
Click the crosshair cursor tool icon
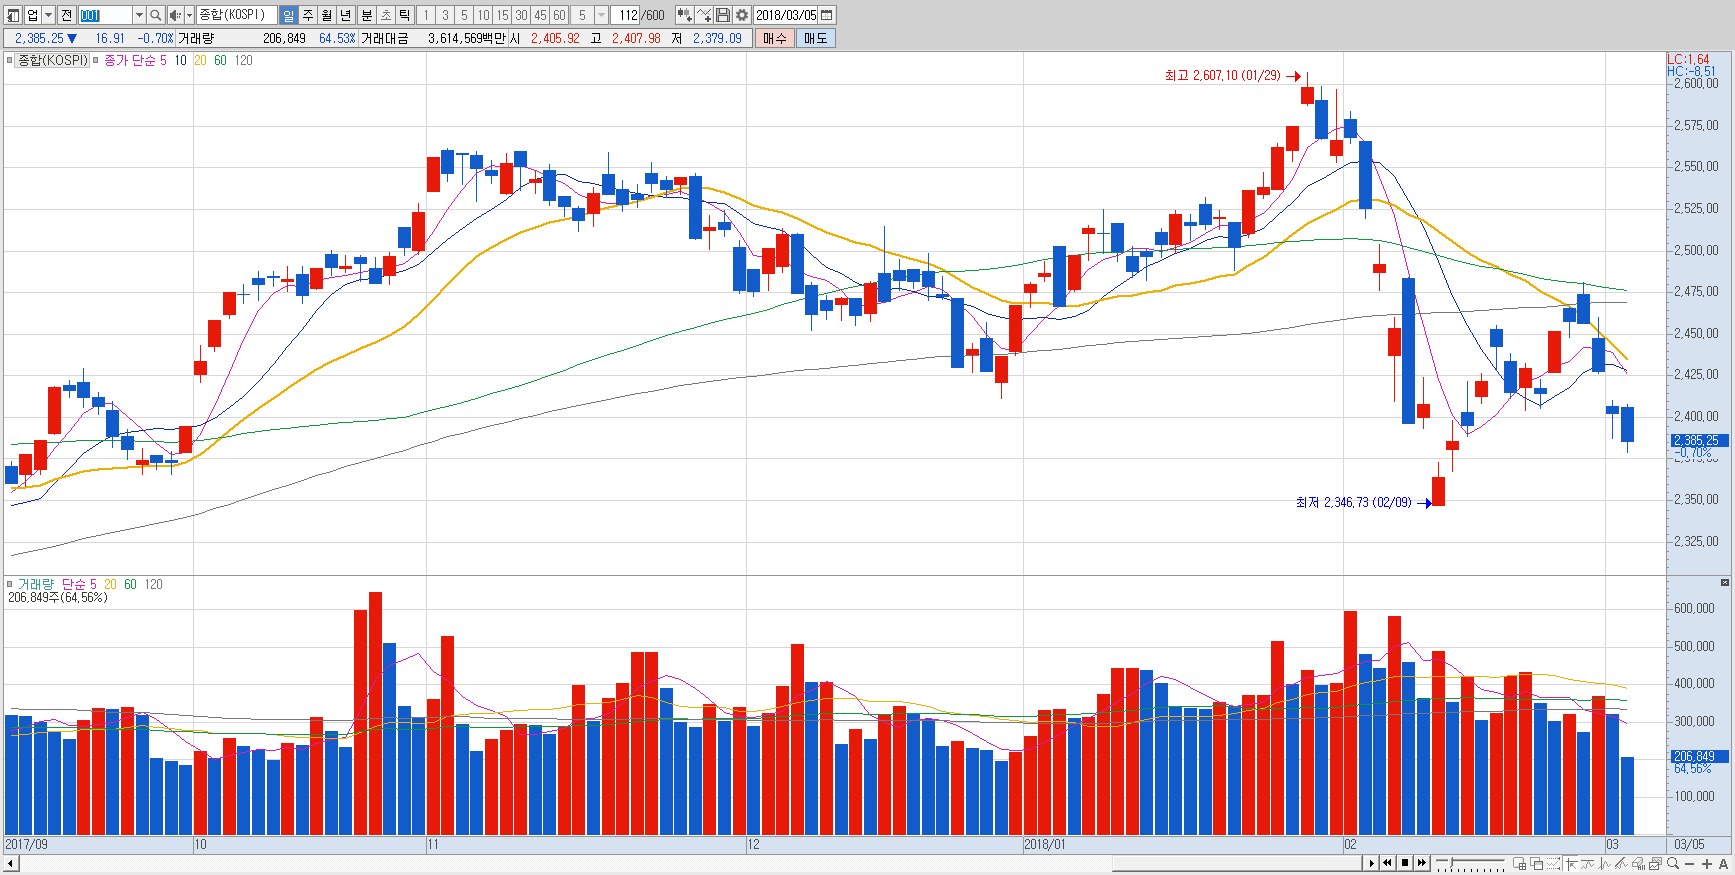(1571, 863)
